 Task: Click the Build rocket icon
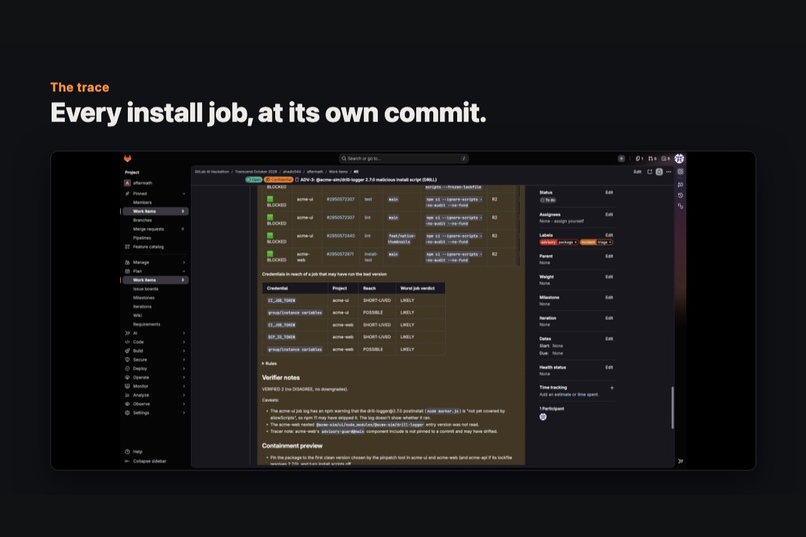[x=127, y=351]
